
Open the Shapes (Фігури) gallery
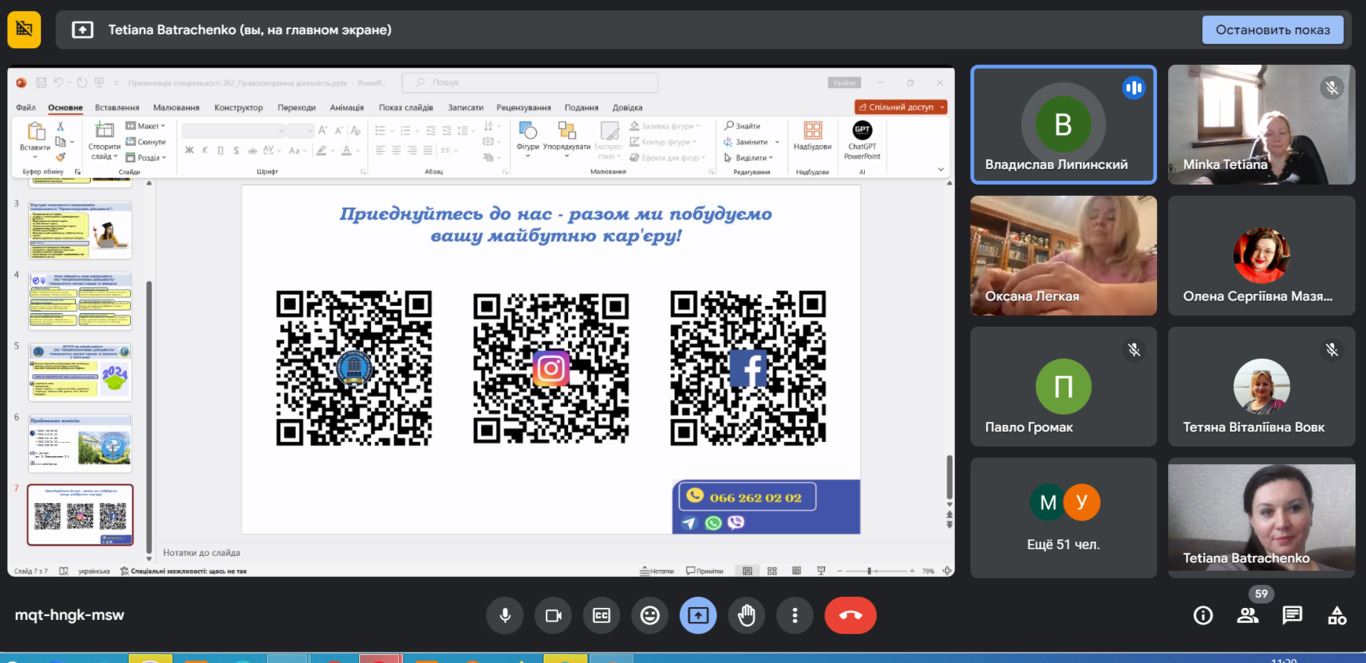point(528,138)
